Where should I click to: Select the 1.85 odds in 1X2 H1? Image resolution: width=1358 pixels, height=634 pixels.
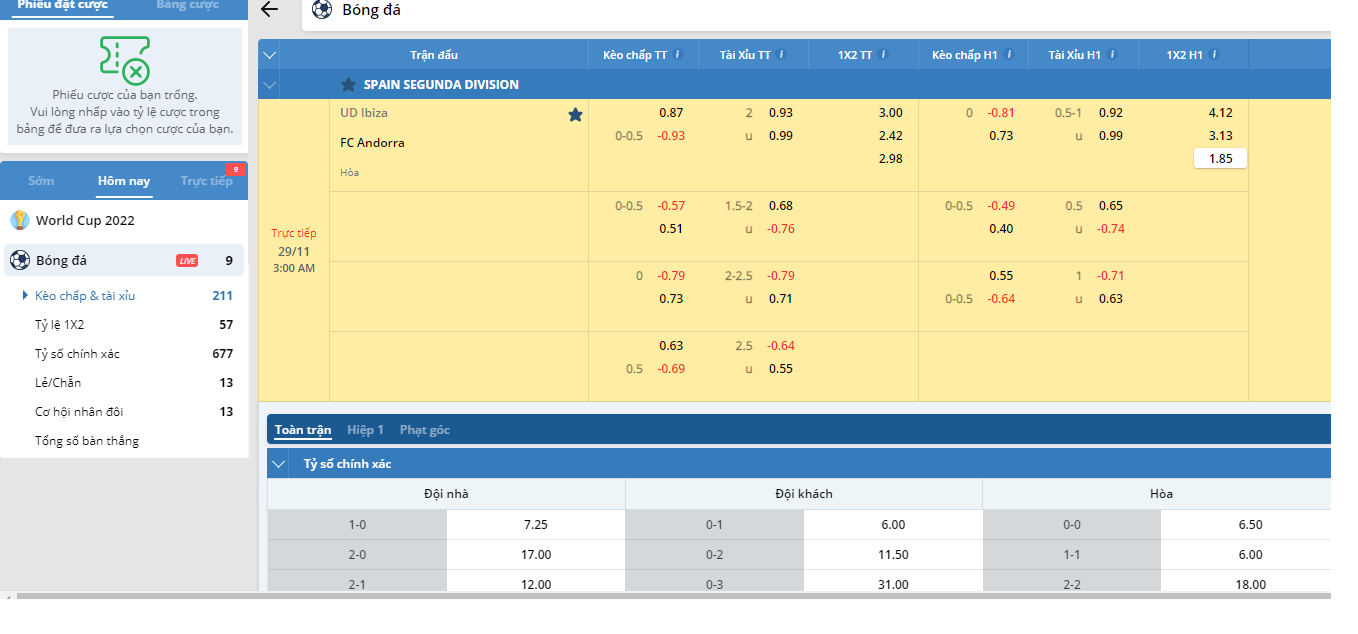click(x=1220, y=158)
